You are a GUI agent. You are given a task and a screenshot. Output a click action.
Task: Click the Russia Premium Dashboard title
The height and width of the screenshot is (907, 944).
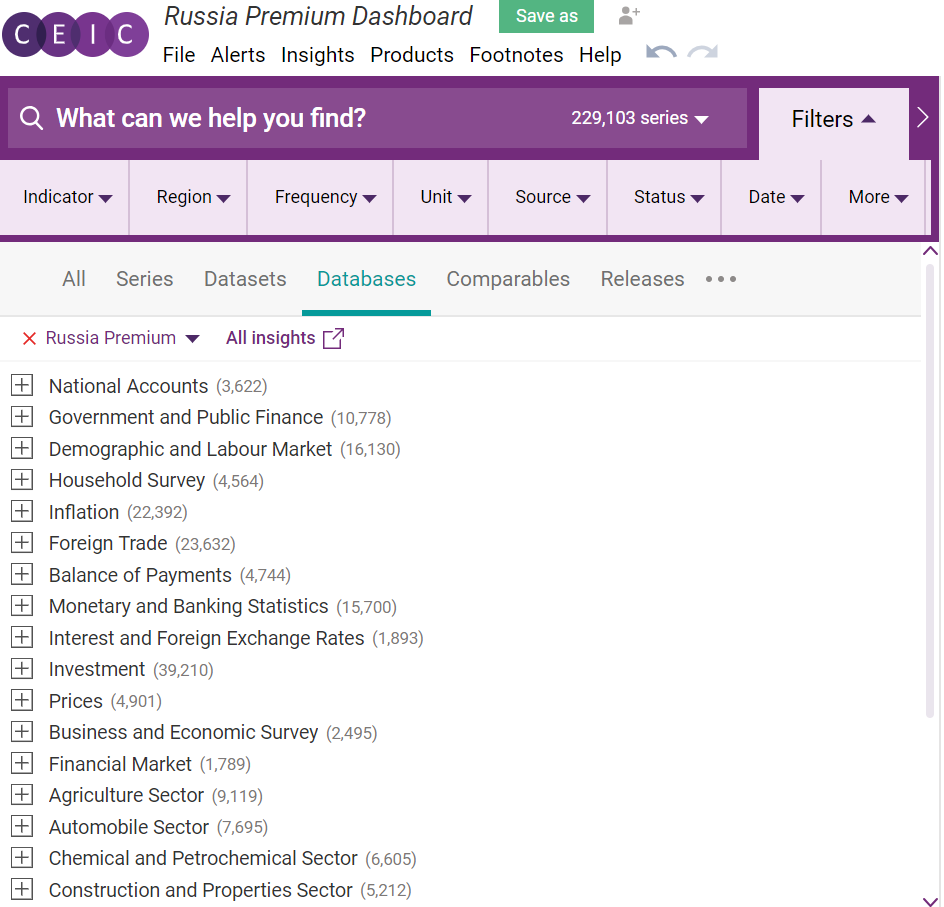(318, 16)
